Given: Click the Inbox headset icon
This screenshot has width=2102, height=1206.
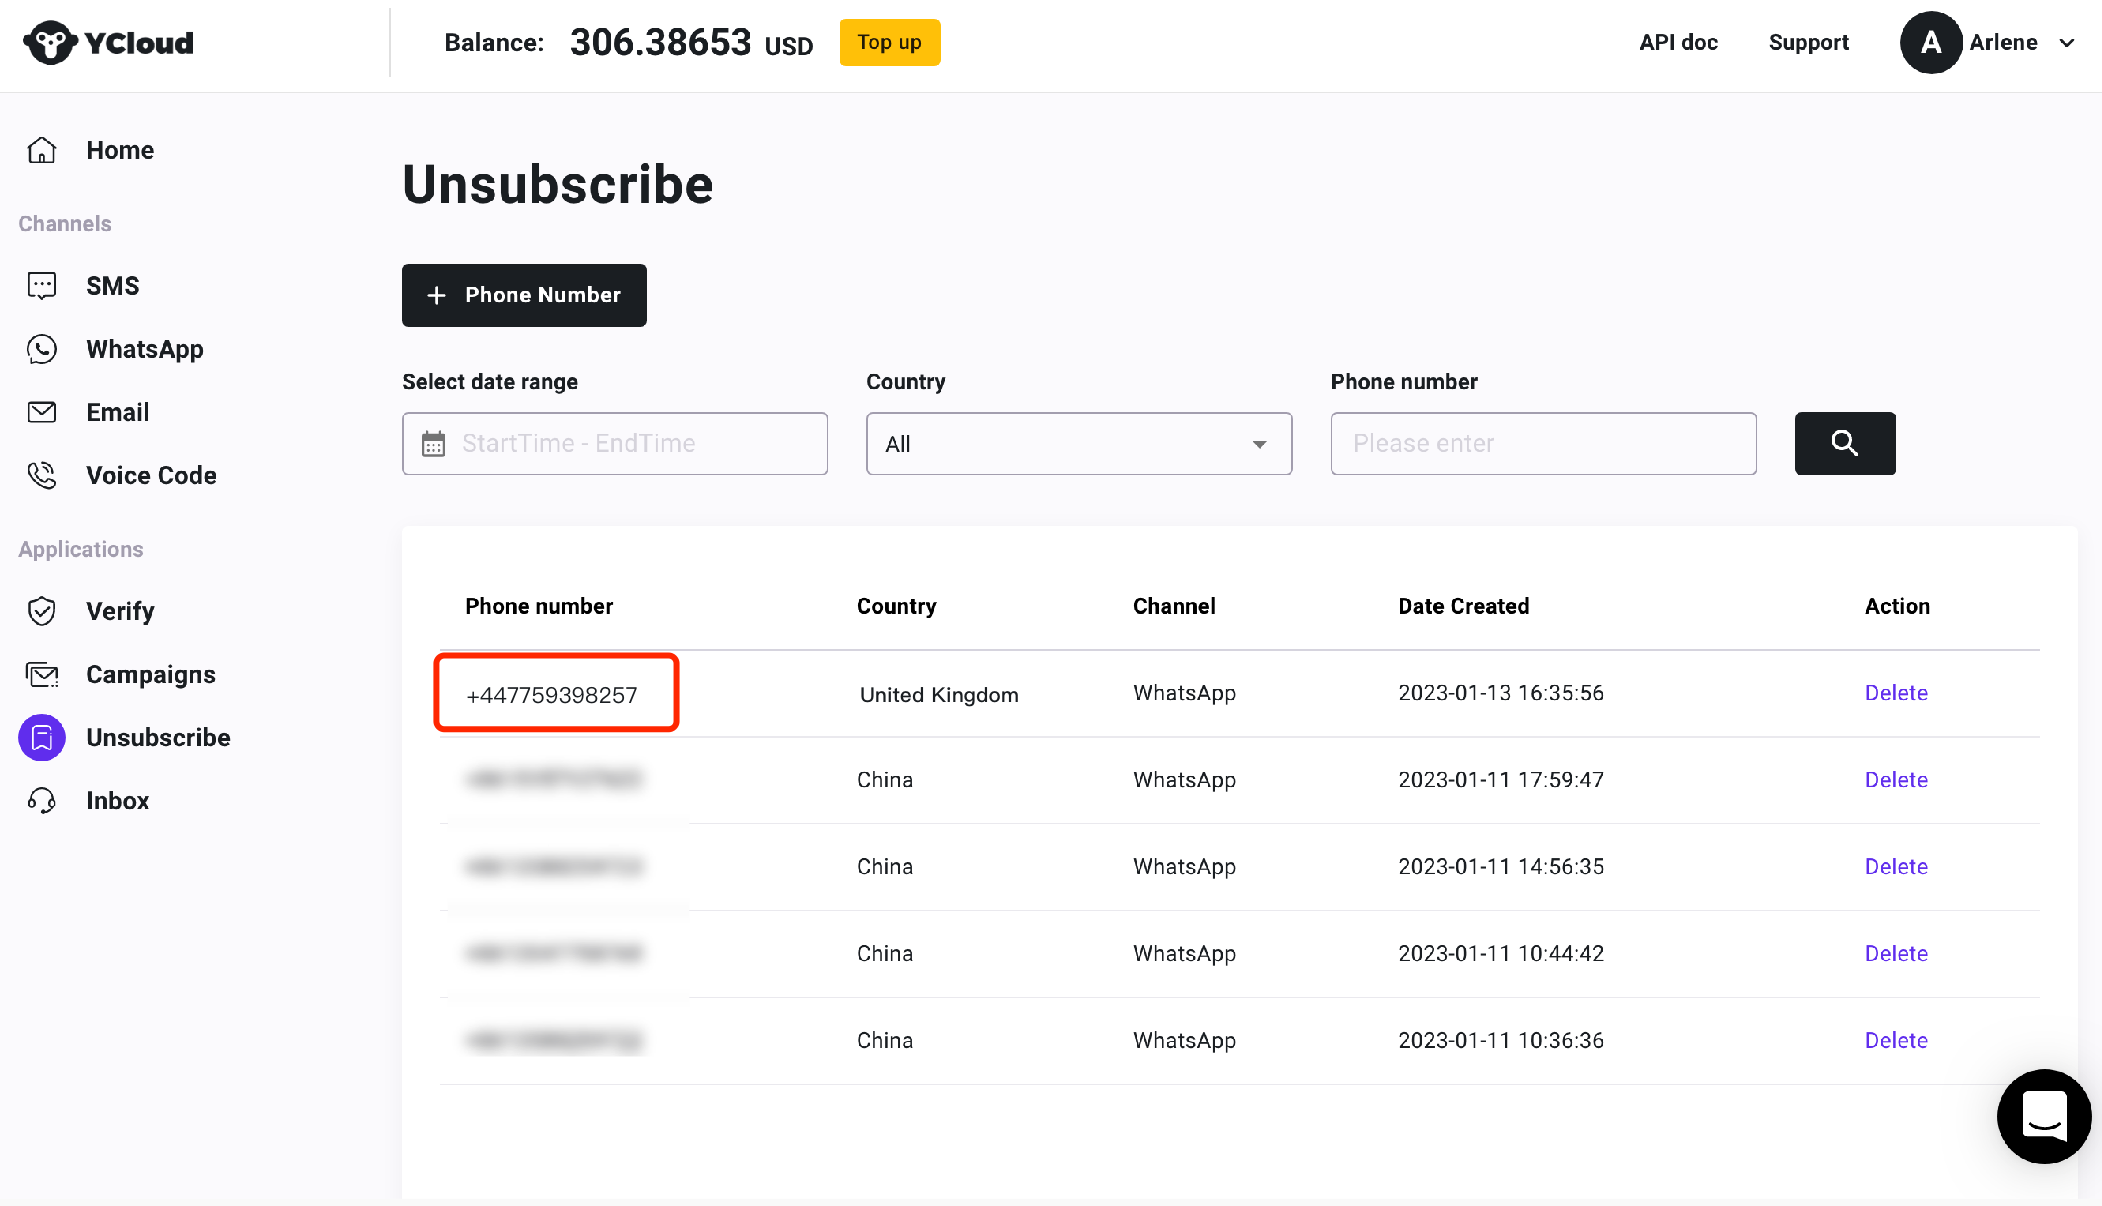Looking at the screenshot, I should click(x=42, y=800).
